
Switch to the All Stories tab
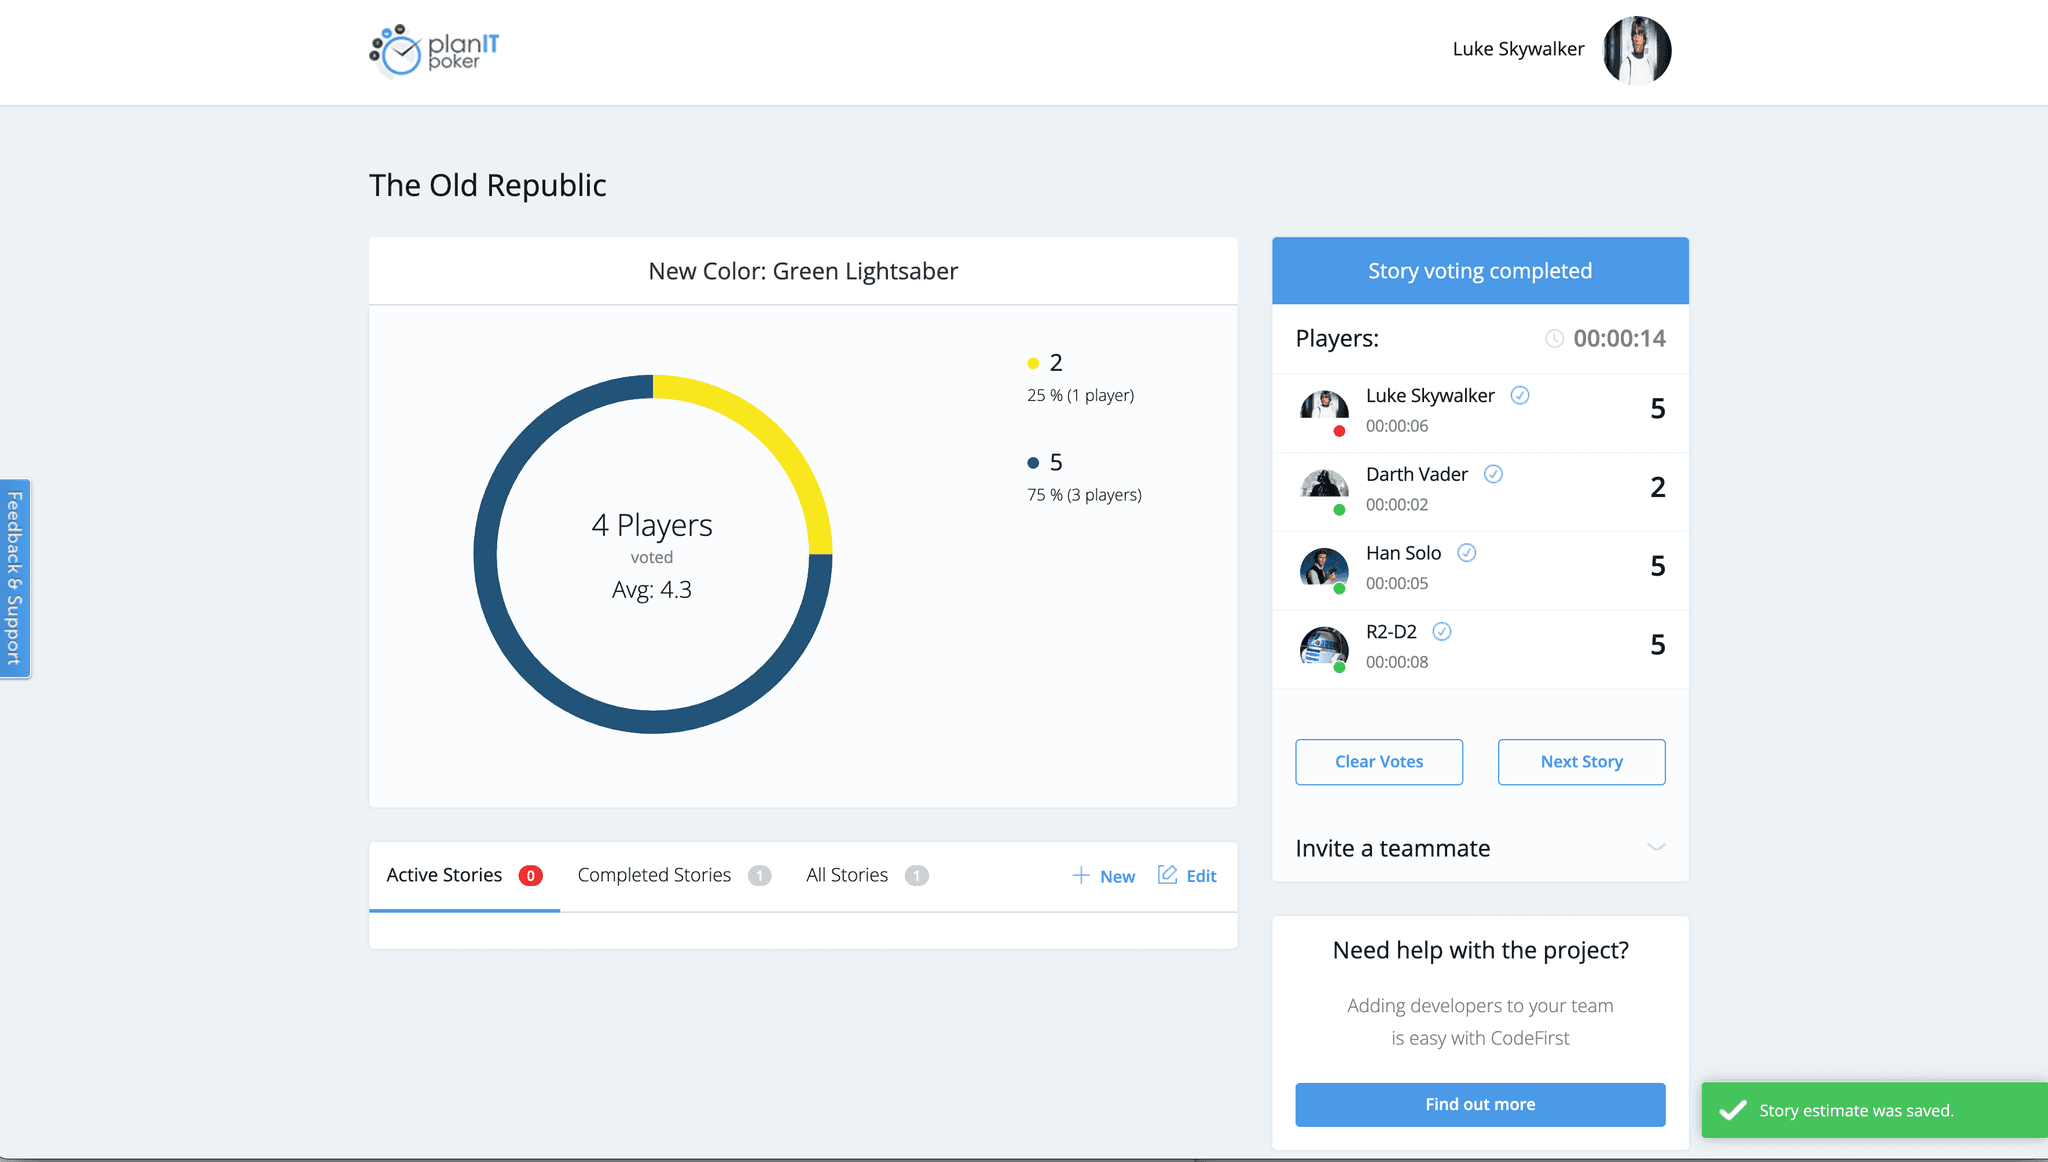pyautogui.click(x=846, y=875)
